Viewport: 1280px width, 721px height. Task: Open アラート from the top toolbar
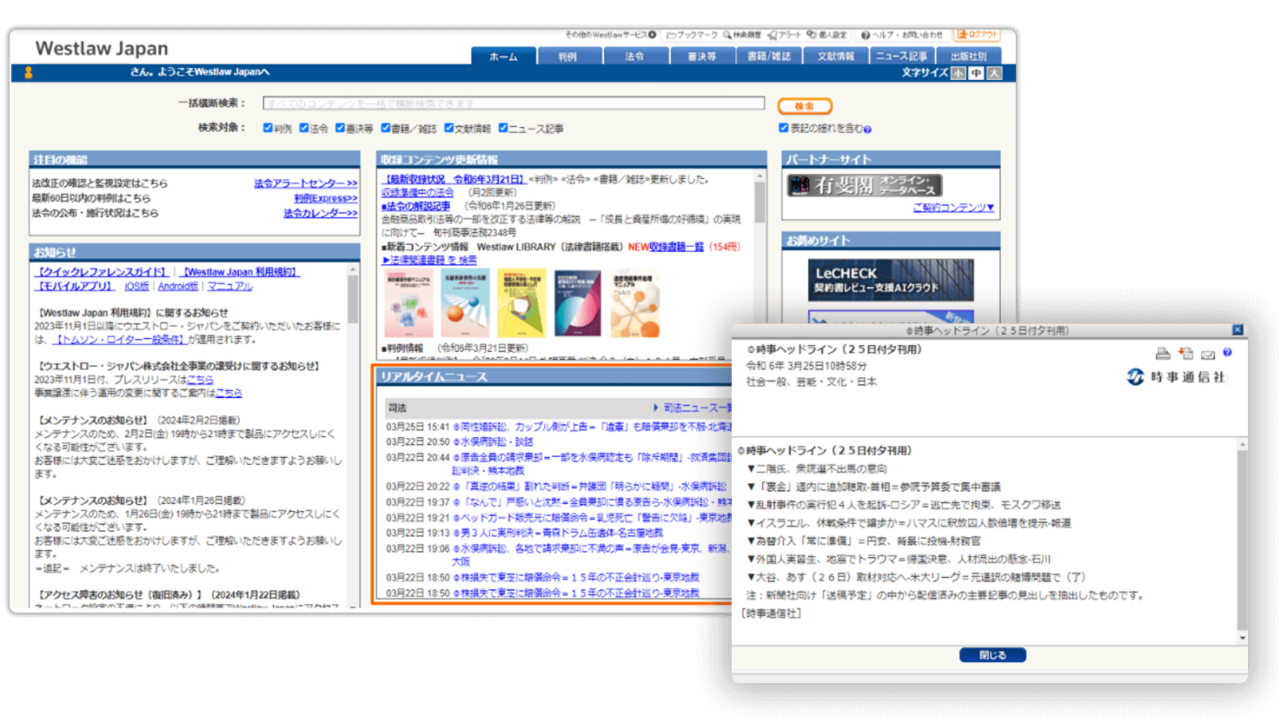point(789,35)
